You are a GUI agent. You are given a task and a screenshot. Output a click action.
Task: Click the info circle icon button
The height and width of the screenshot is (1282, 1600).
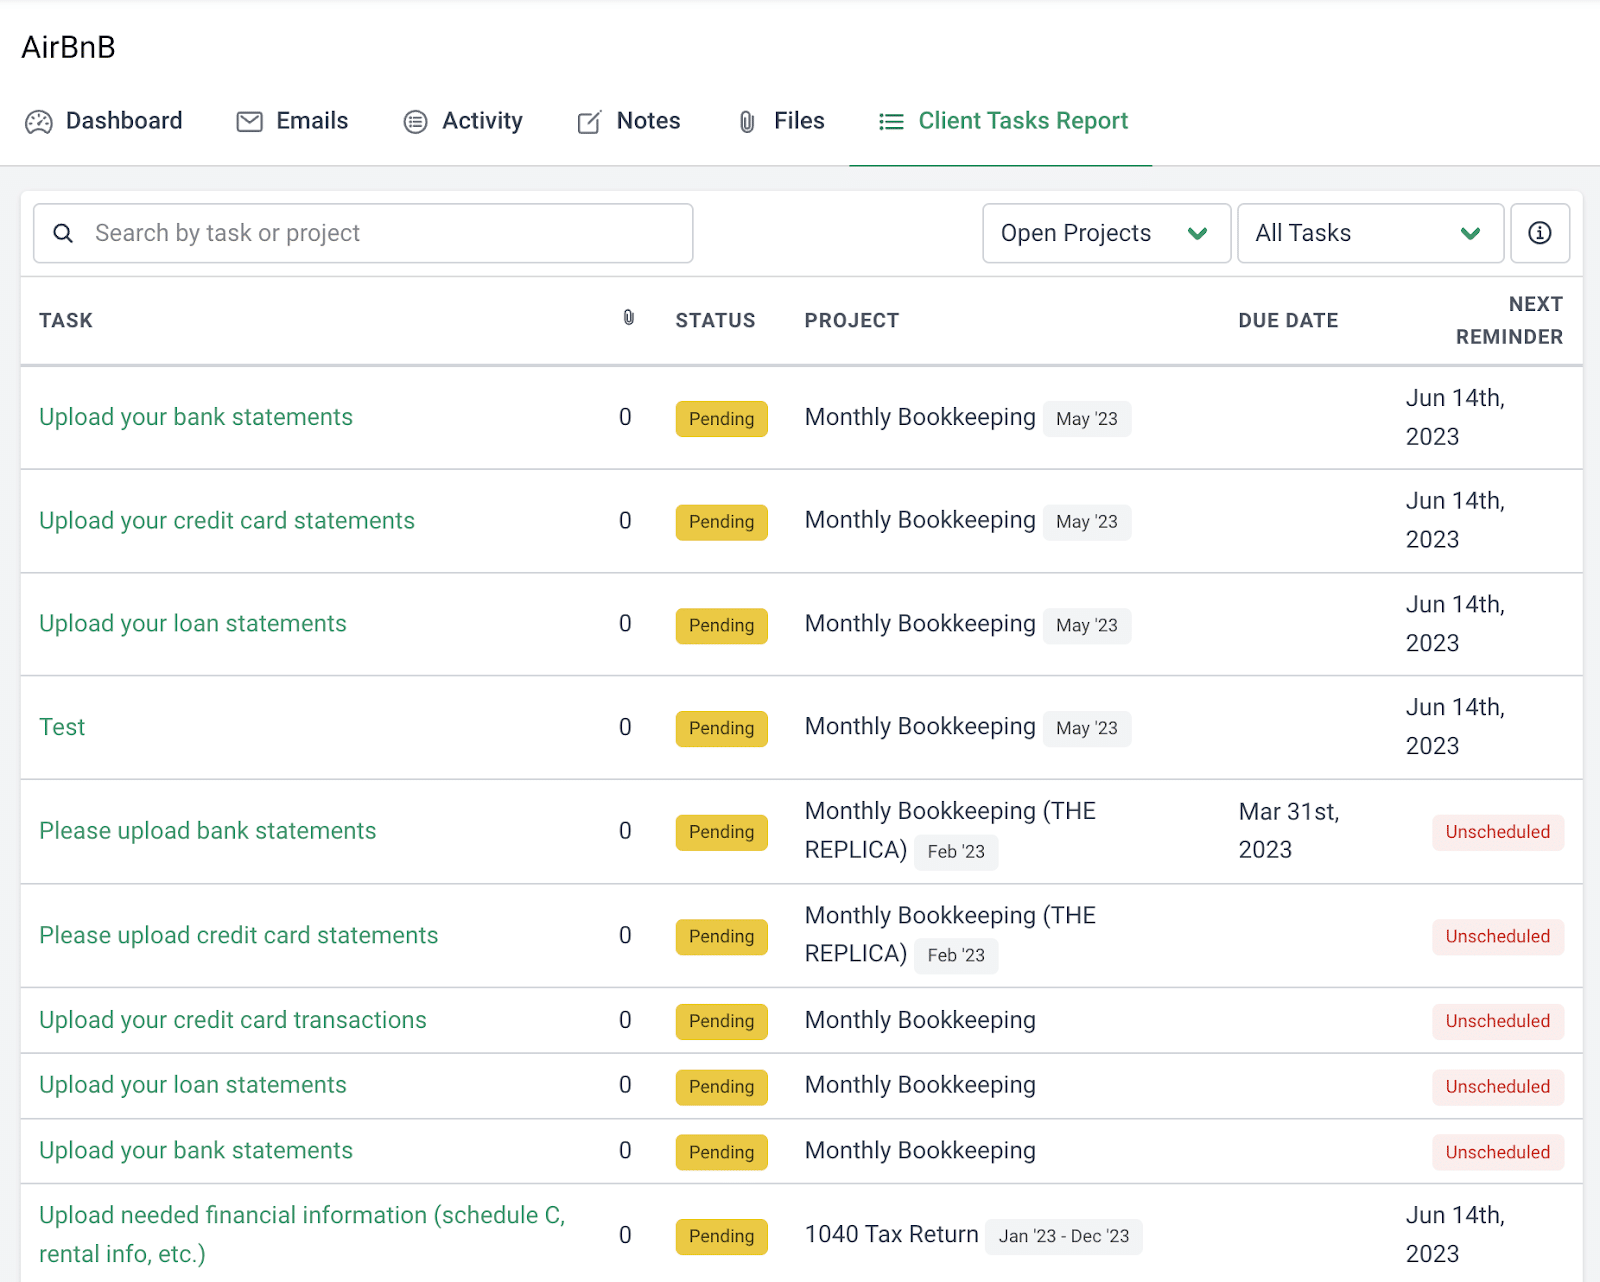coord(1540,233)
